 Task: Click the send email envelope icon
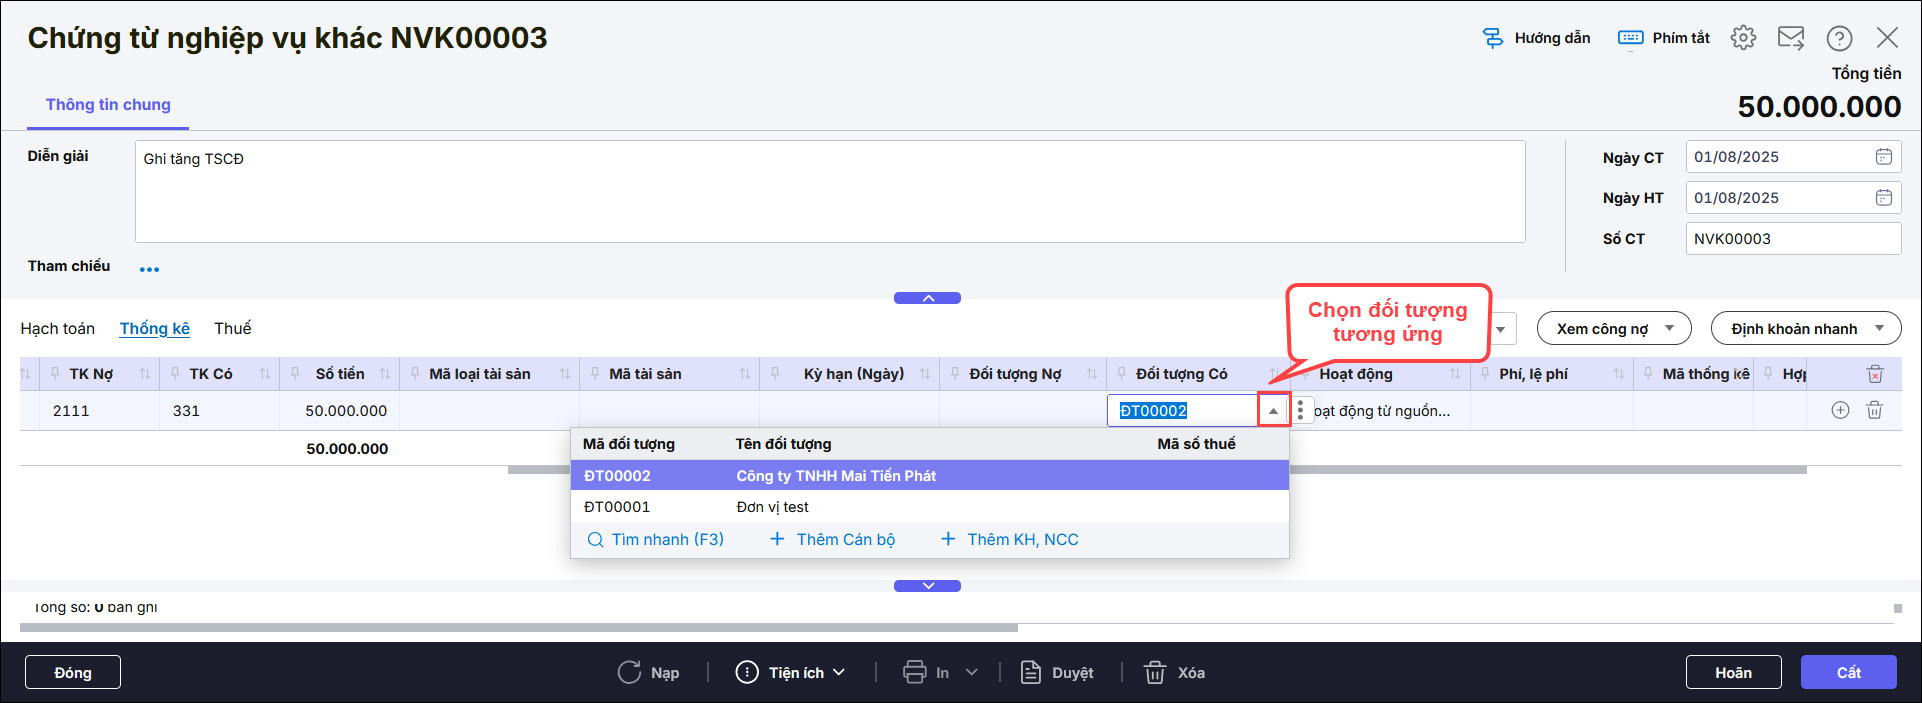pyautogui.click(x=1791, y=38)
